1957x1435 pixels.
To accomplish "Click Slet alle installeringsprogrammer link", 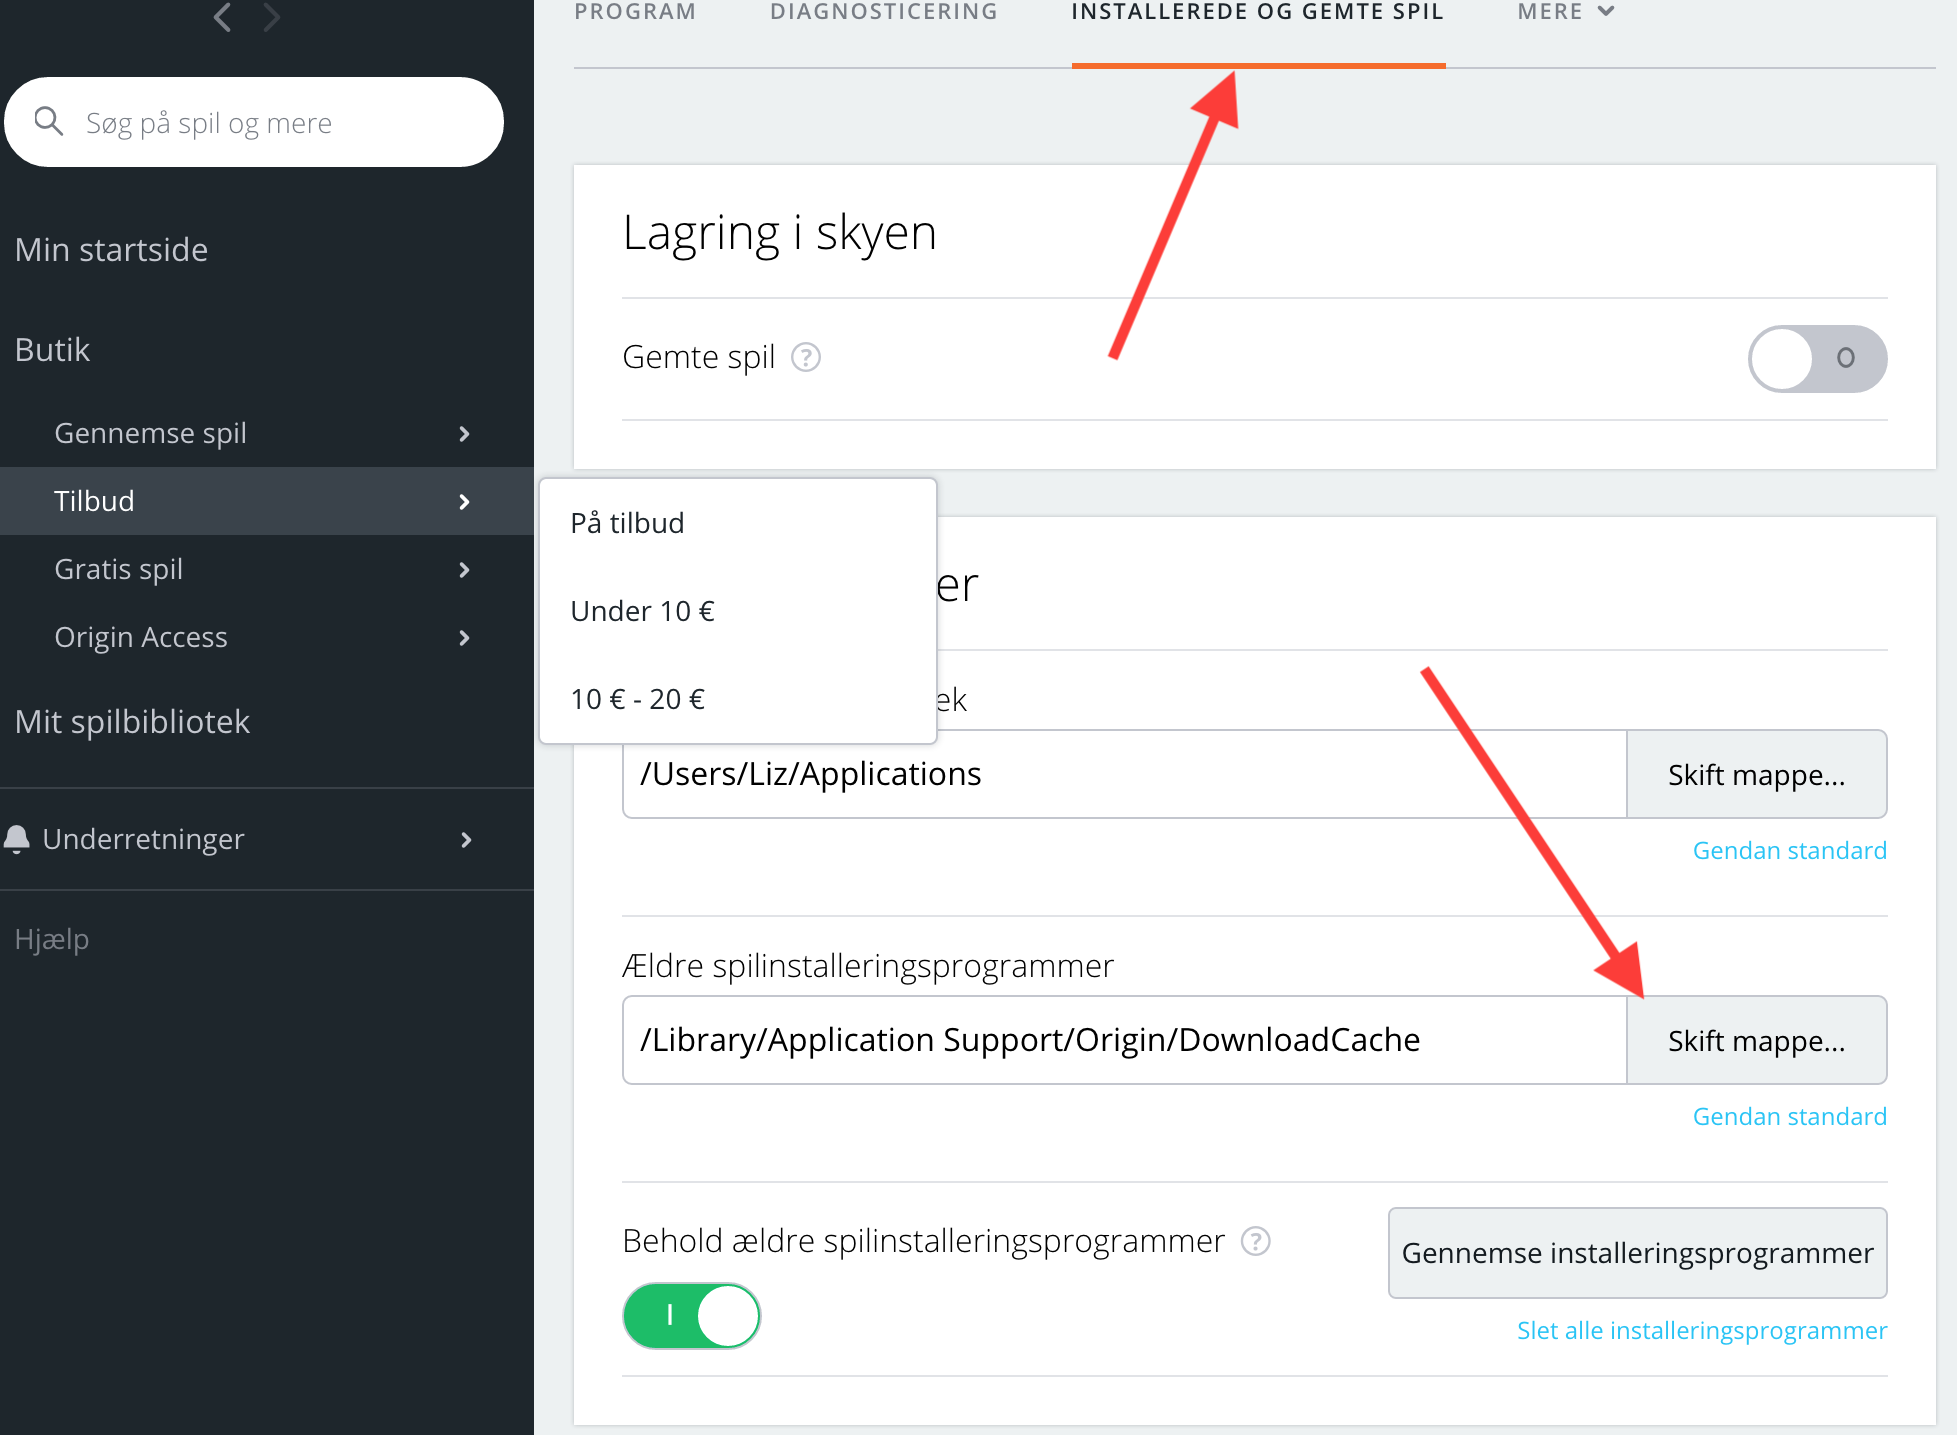I will pyautogui.click(x=1701, y=1330).
